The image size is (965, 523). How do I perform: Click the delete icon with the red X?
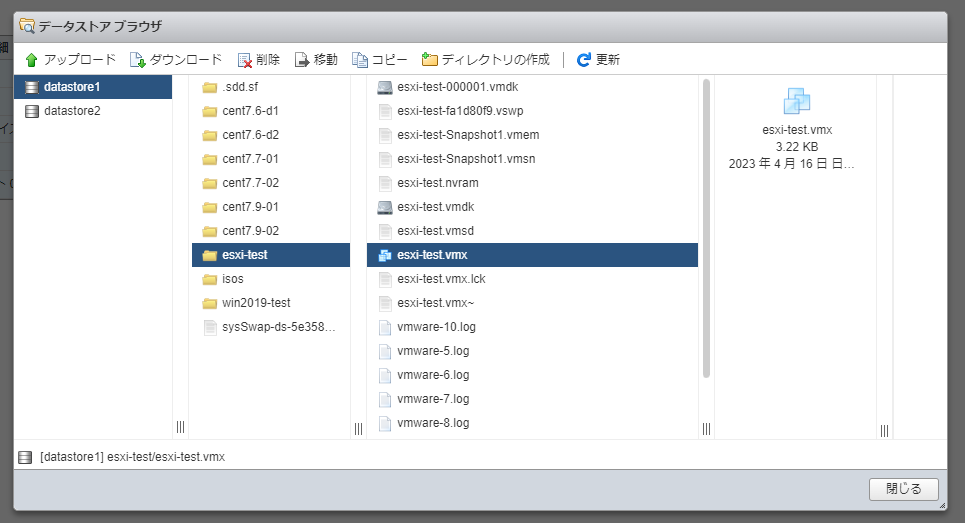click(x=244, y=60)
